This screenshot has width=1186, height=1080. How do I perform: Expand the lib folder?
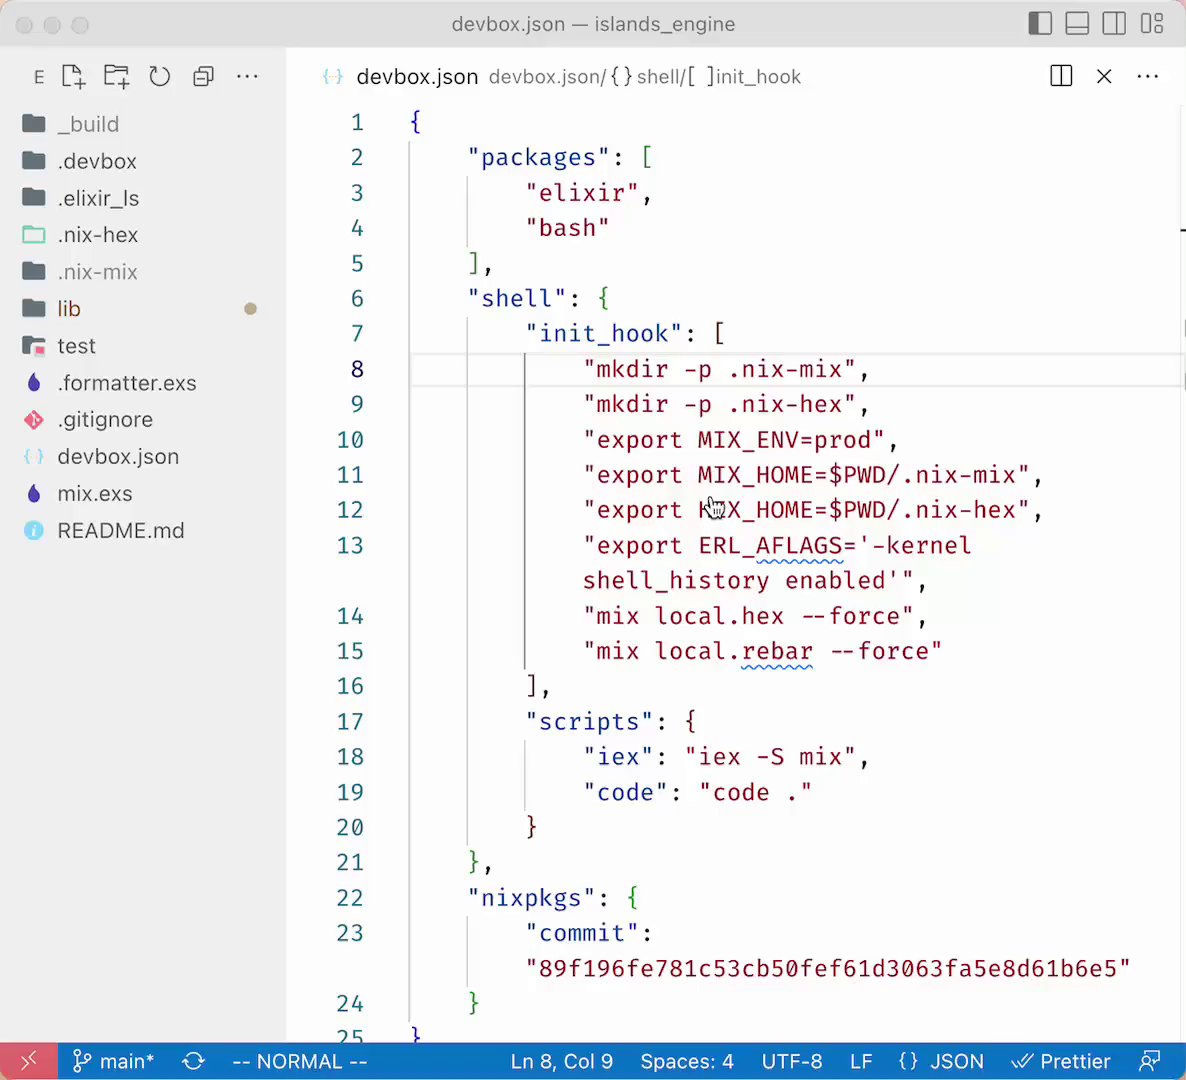pos(143,309)
